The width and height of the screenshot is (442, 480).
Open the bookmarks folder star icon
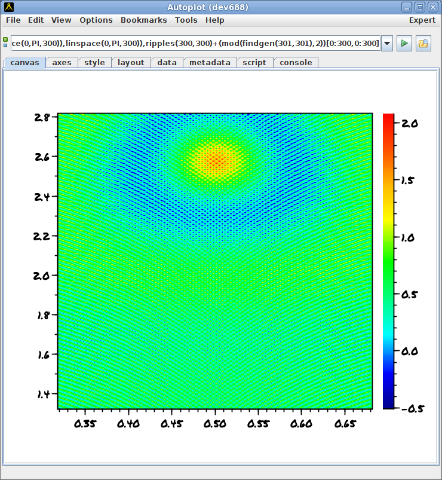tap(423, 43)
